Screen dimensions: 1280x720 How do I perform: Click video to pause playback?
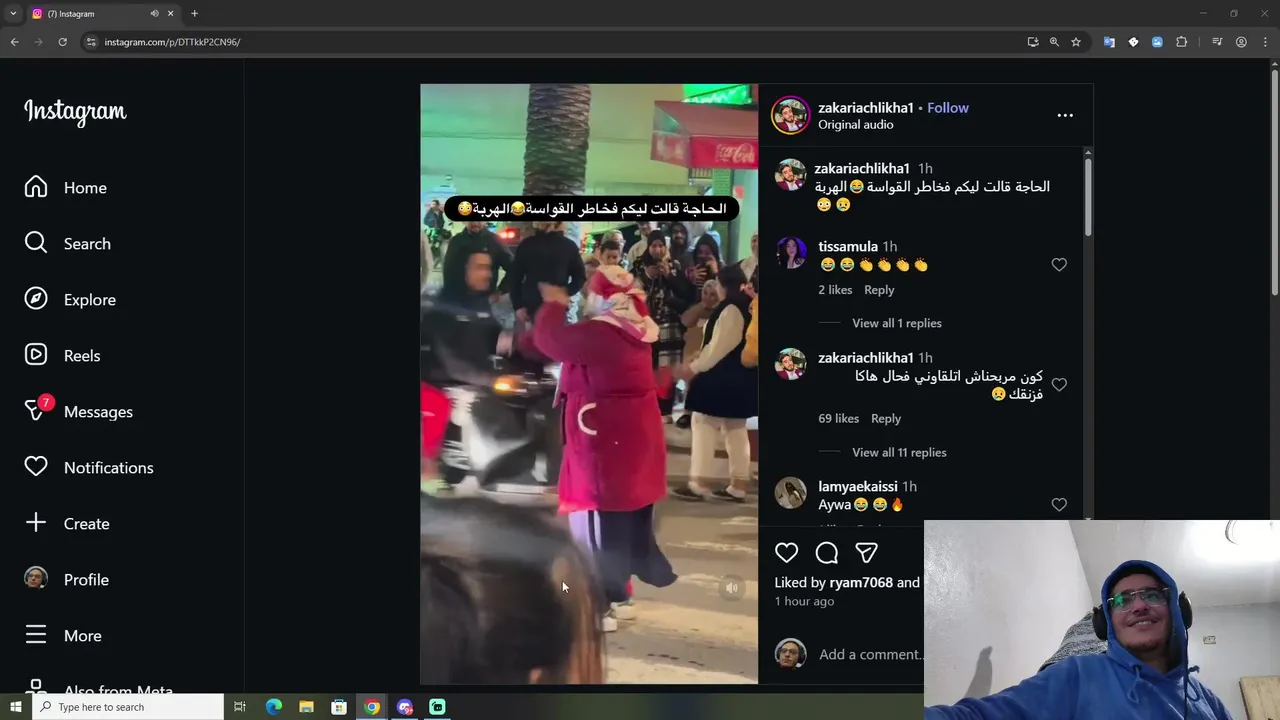pos(589,384)
